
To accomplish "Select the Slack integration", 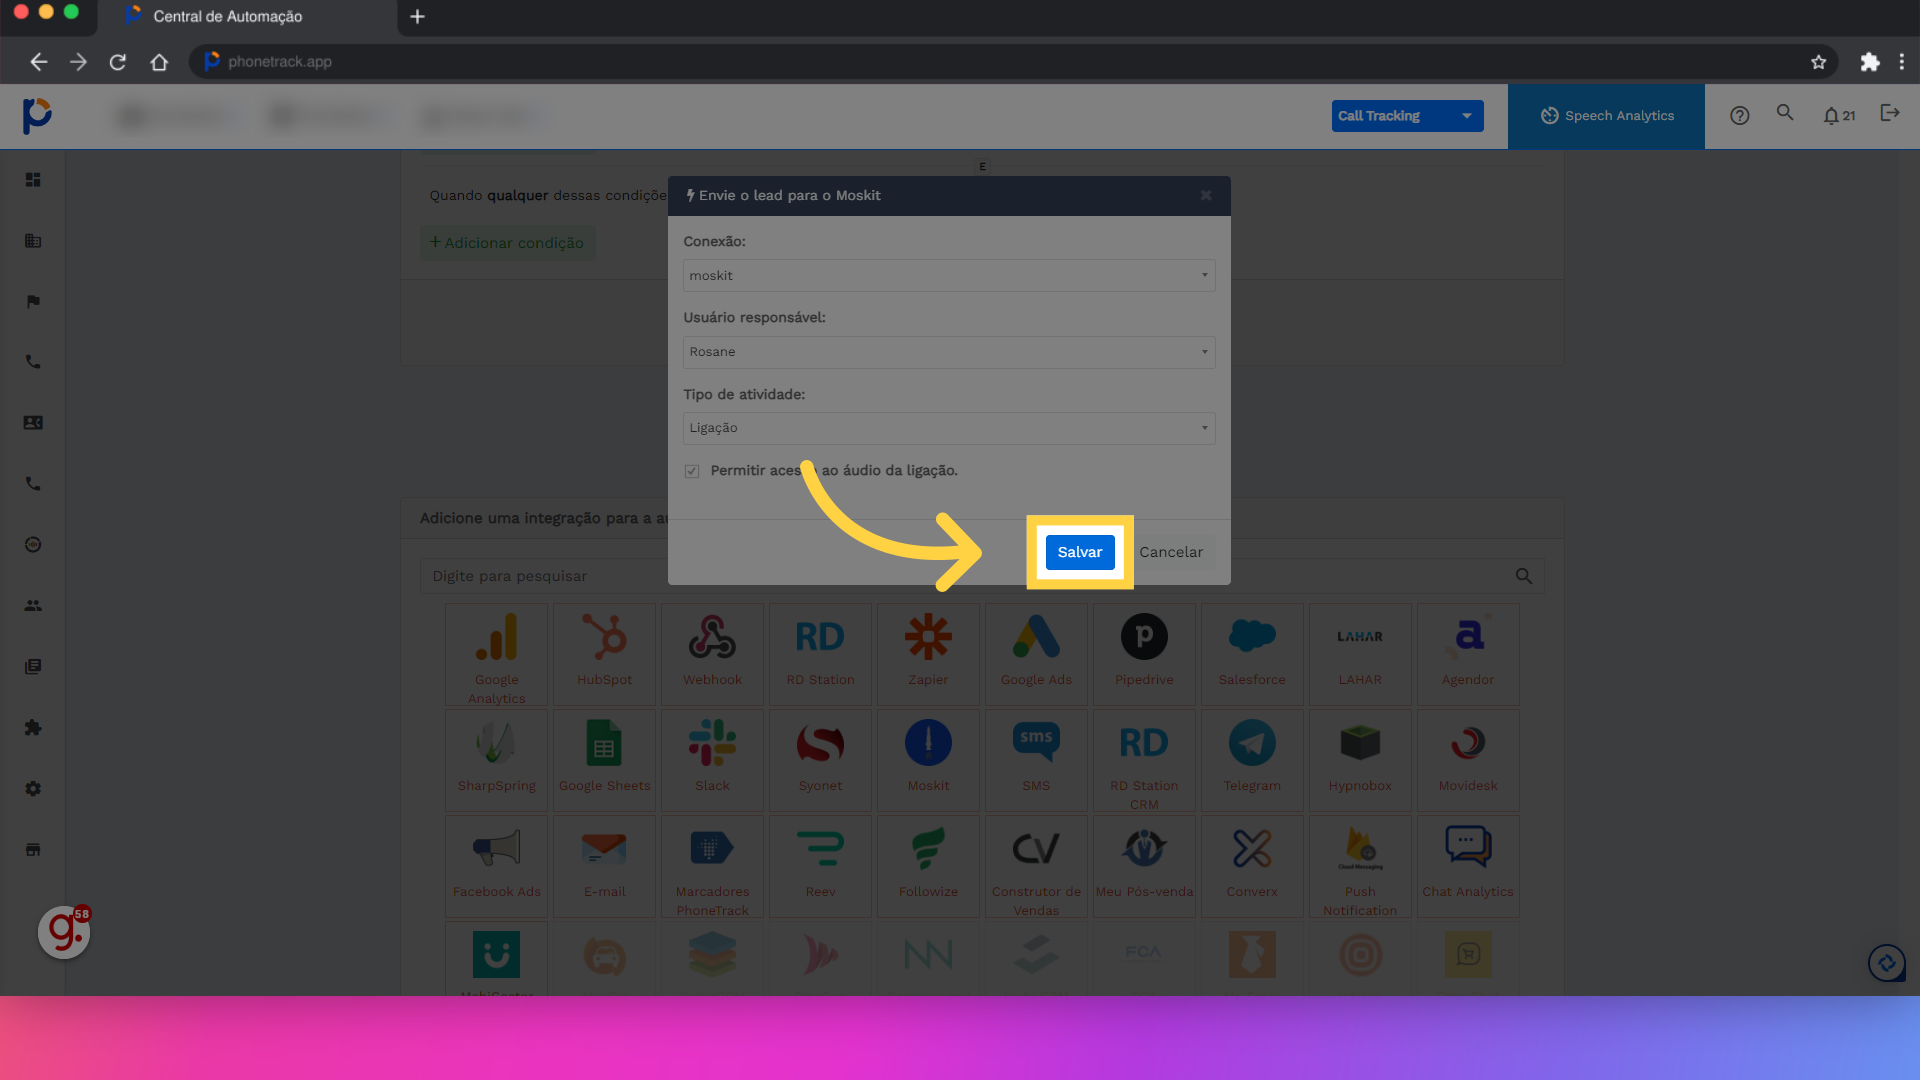I will click(713, 761).
